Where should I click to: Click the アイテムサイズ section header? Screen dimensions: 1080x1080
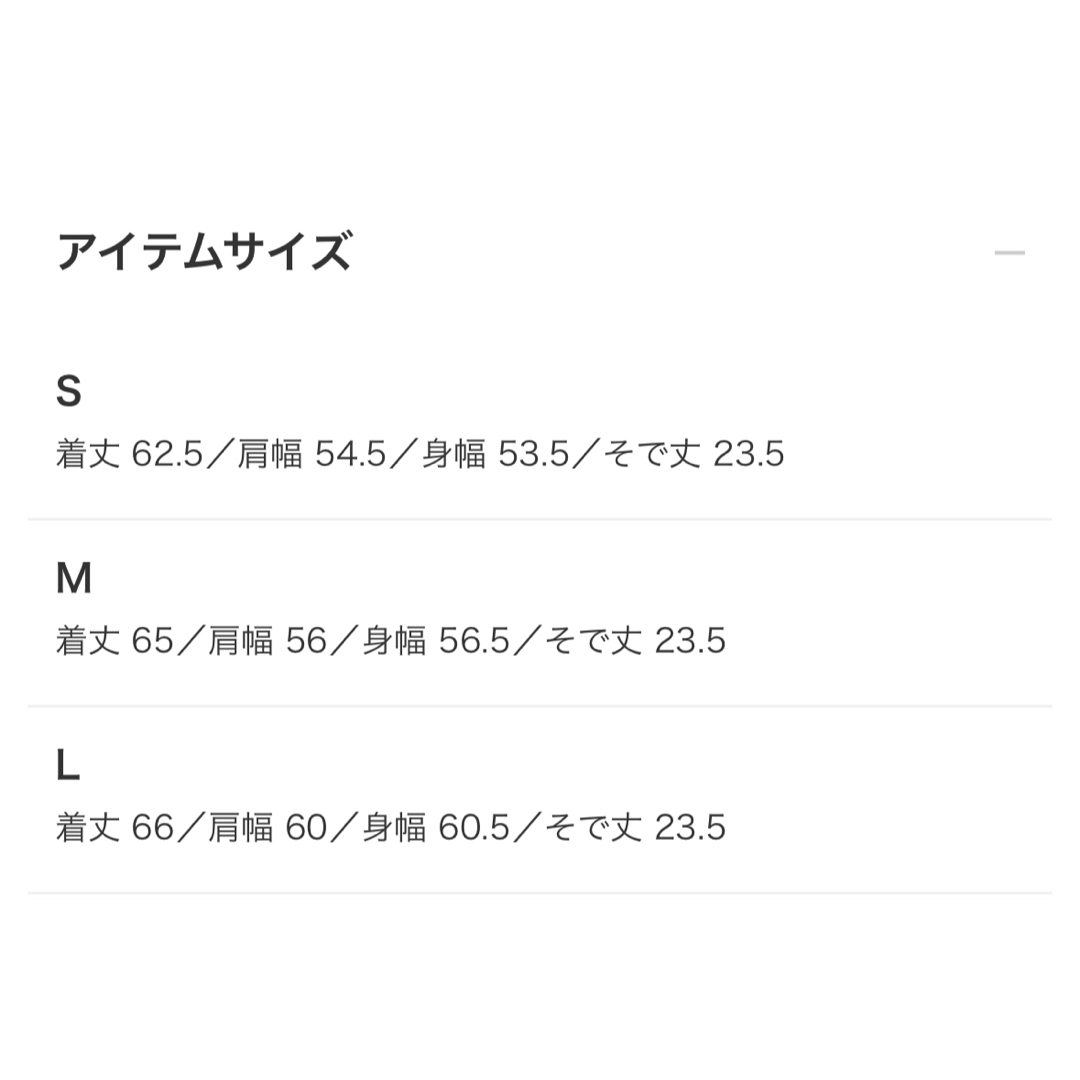pos(205,251)
